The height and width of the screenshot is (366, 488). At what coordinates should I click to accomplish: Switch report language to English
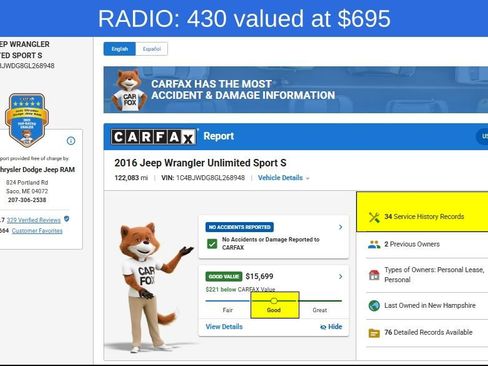120,49
